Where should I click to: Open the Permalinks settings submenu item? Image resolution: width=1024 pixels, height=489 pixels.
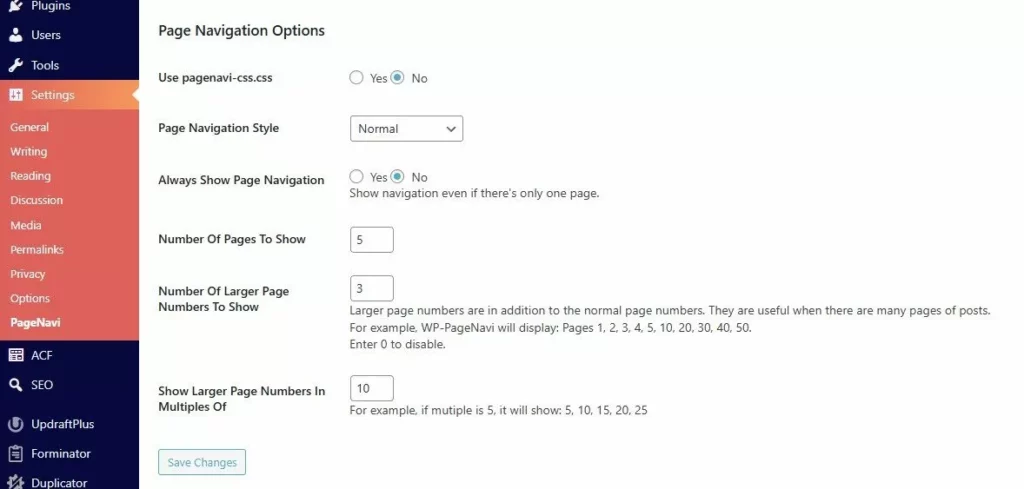[x=37, y=250]
